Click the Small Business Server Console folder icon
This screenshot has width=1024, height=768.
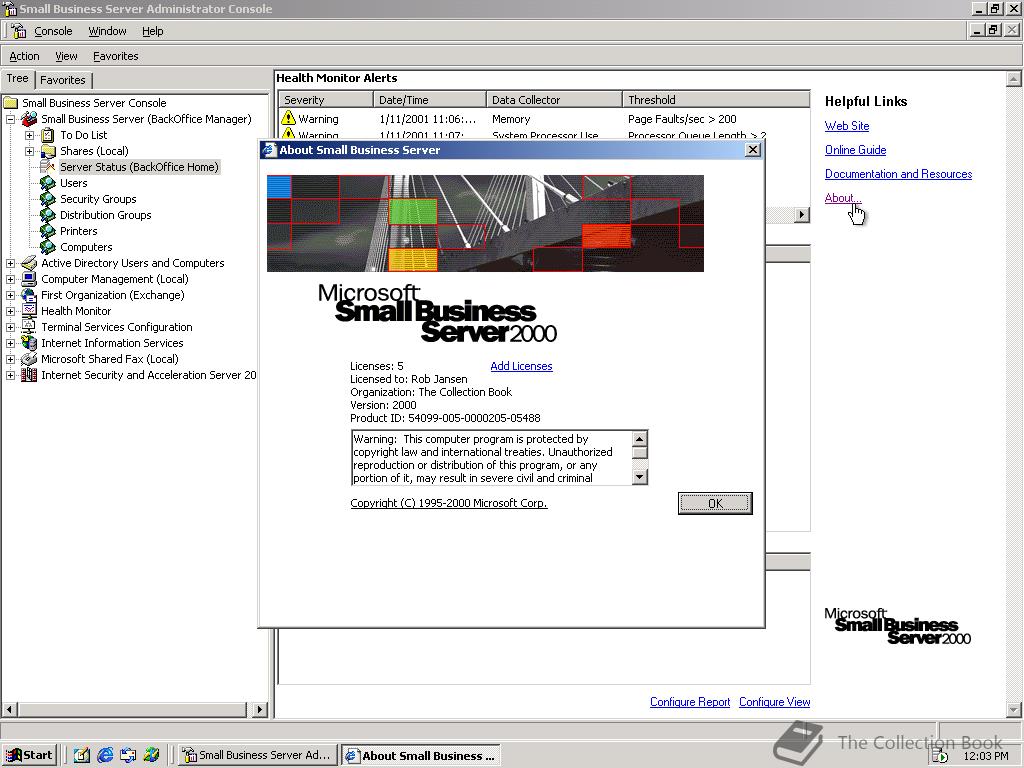pyautogui.click(x=10, y=103)
